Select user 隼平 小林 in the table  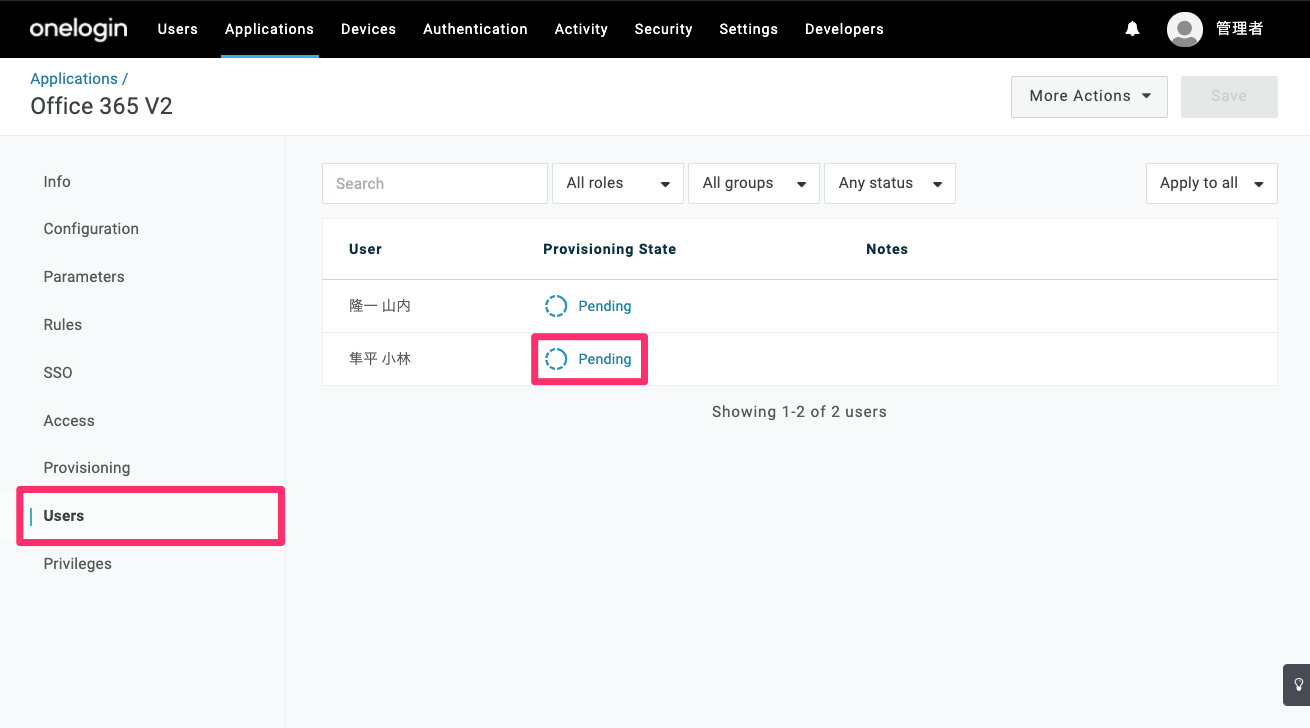tap(380, 359)
